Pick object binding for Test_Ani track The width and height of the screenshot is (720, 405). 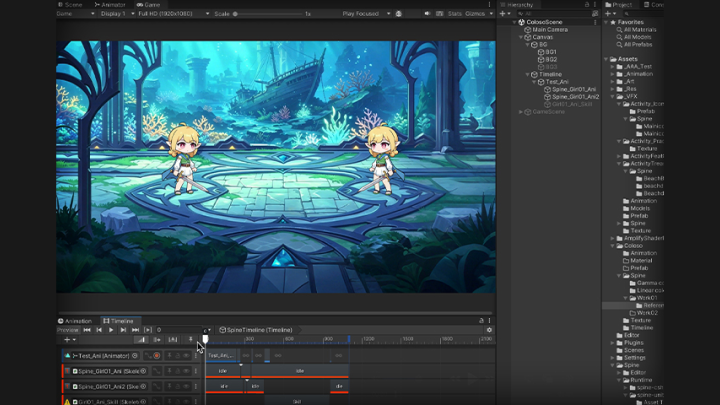click(135, 356)
